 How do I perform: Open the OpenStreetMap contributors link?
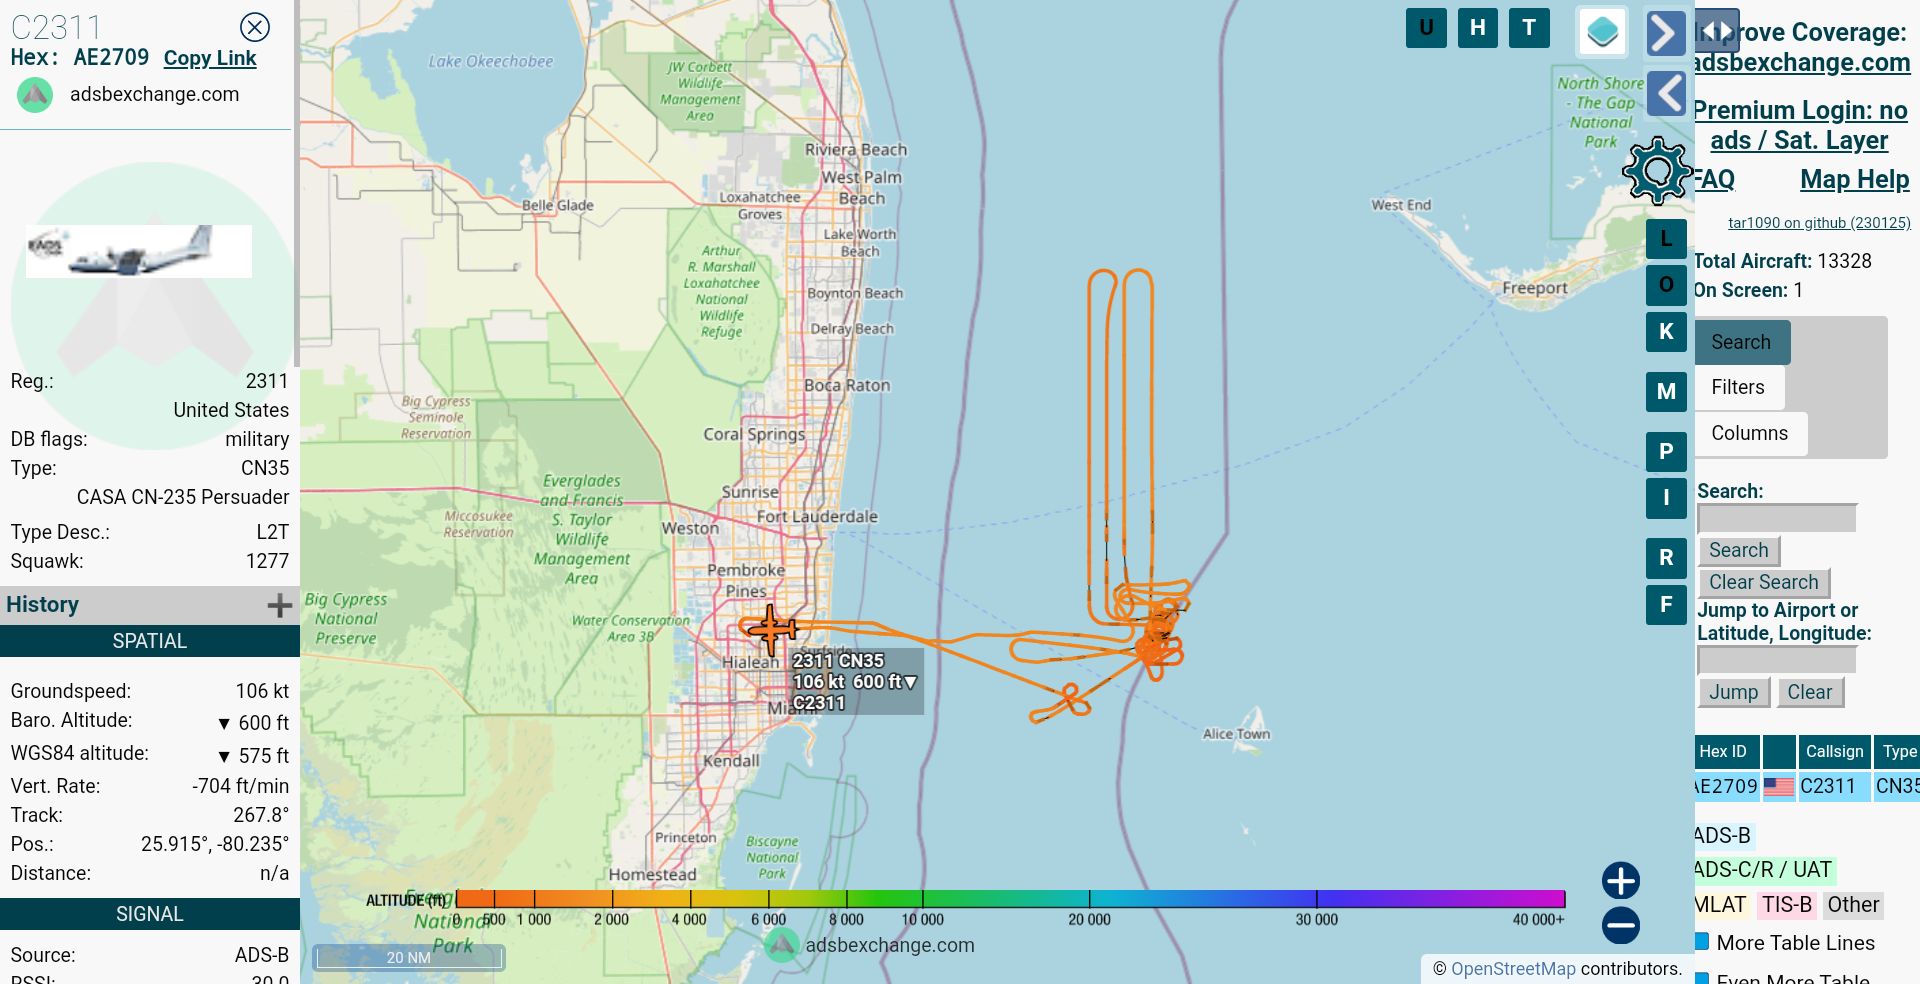(1513, 969)
